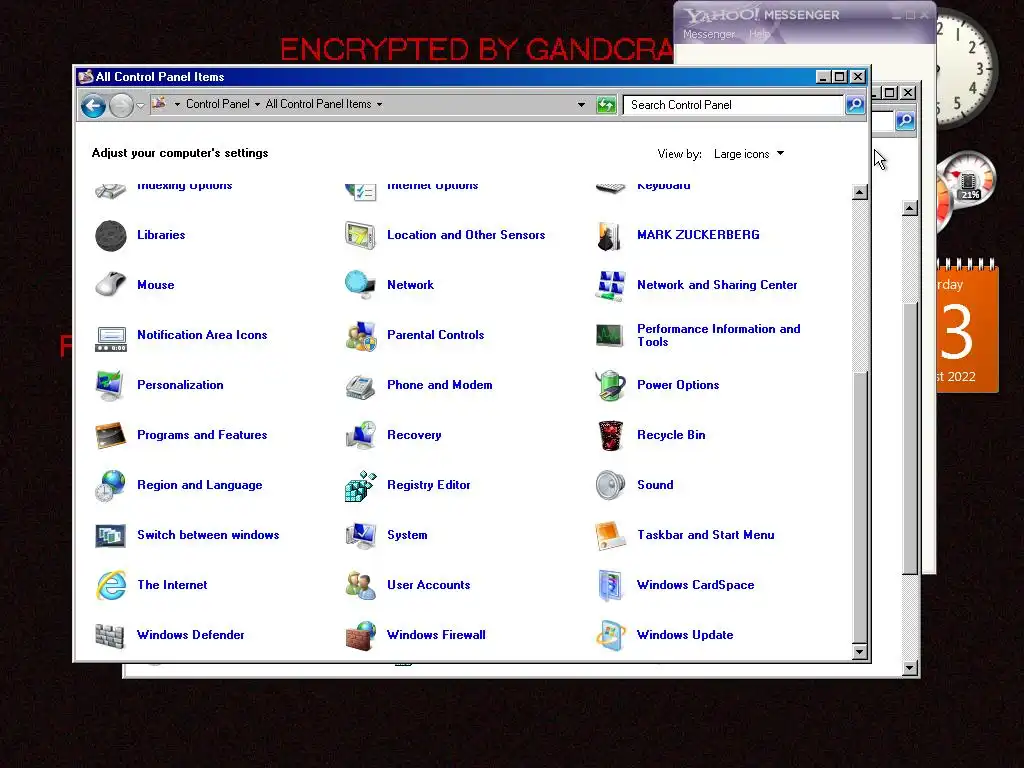Open the Network globe icon
1024x768 pixels.
pos(360,285)
